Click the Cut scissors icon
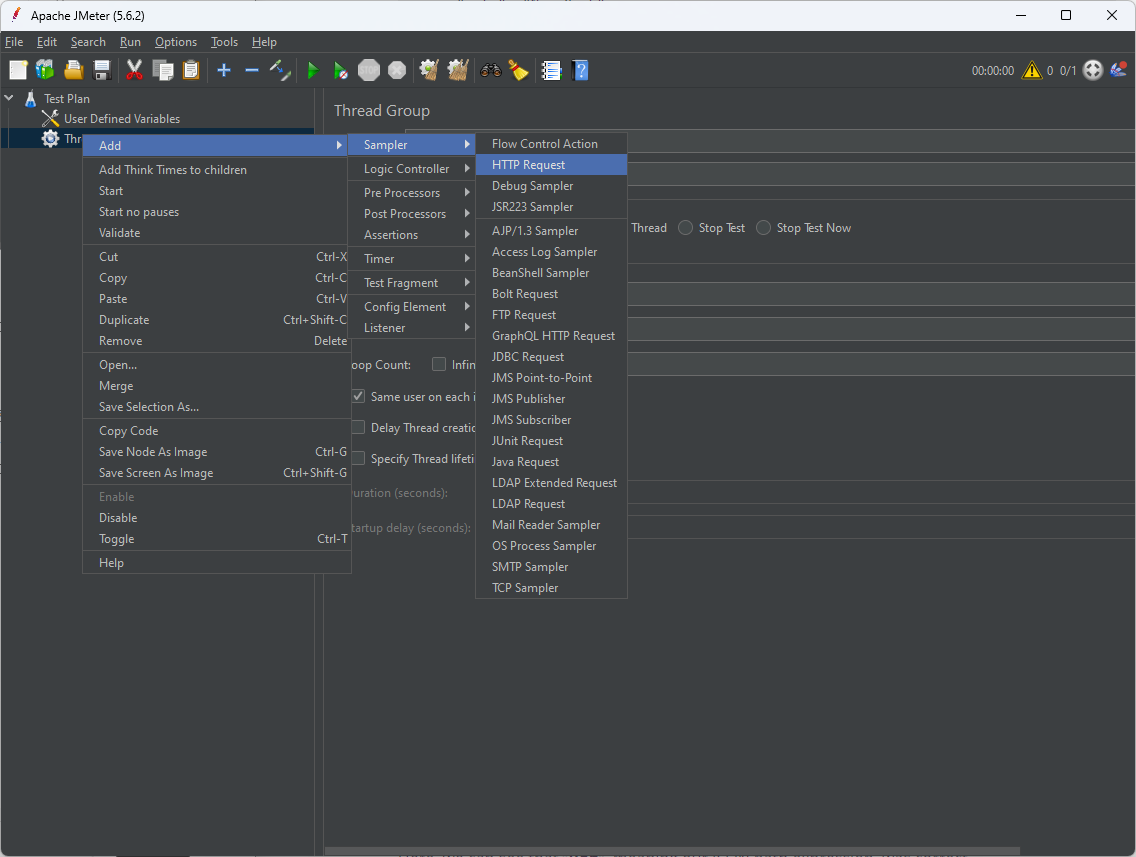Viewport: 1136px width, 857px height. pyautogui.click(x=134, y=70)
